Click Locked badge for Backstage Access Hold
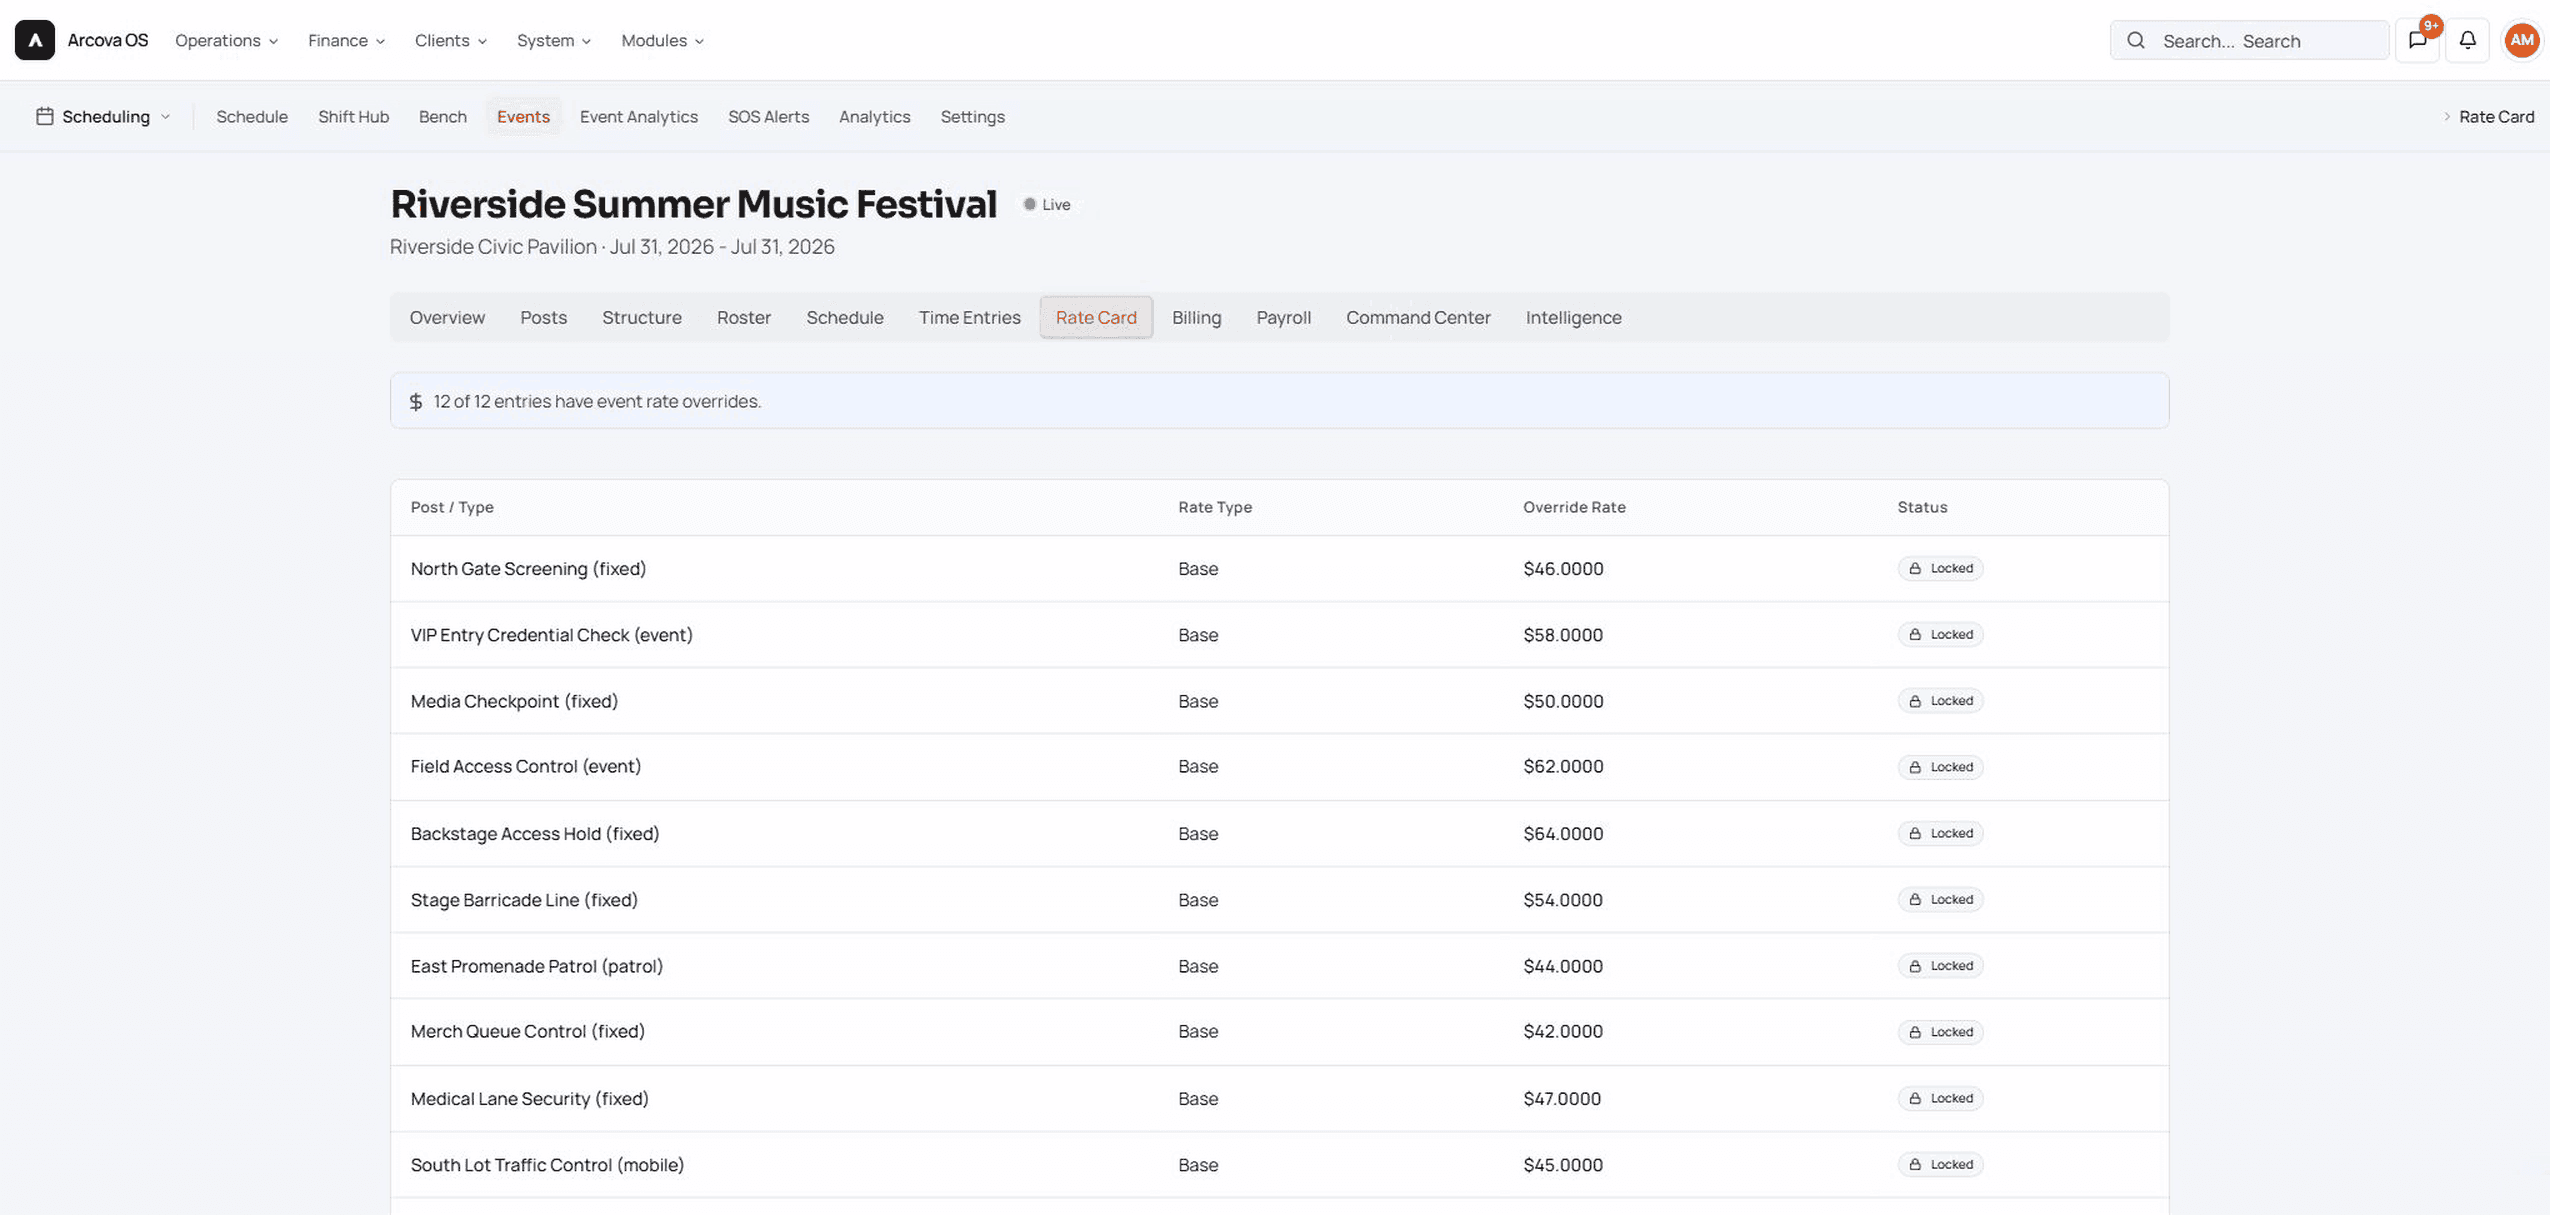 1939,833
